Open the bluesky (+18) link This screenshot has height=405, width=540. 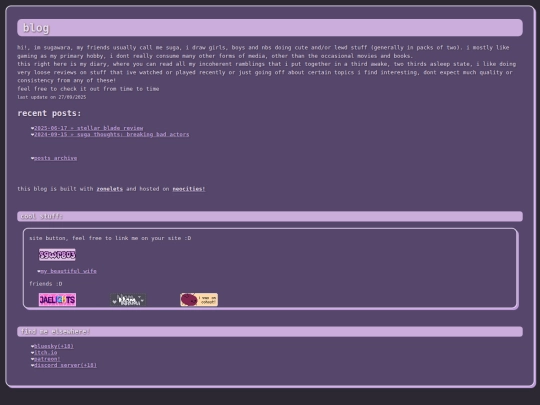click(54, 346)
